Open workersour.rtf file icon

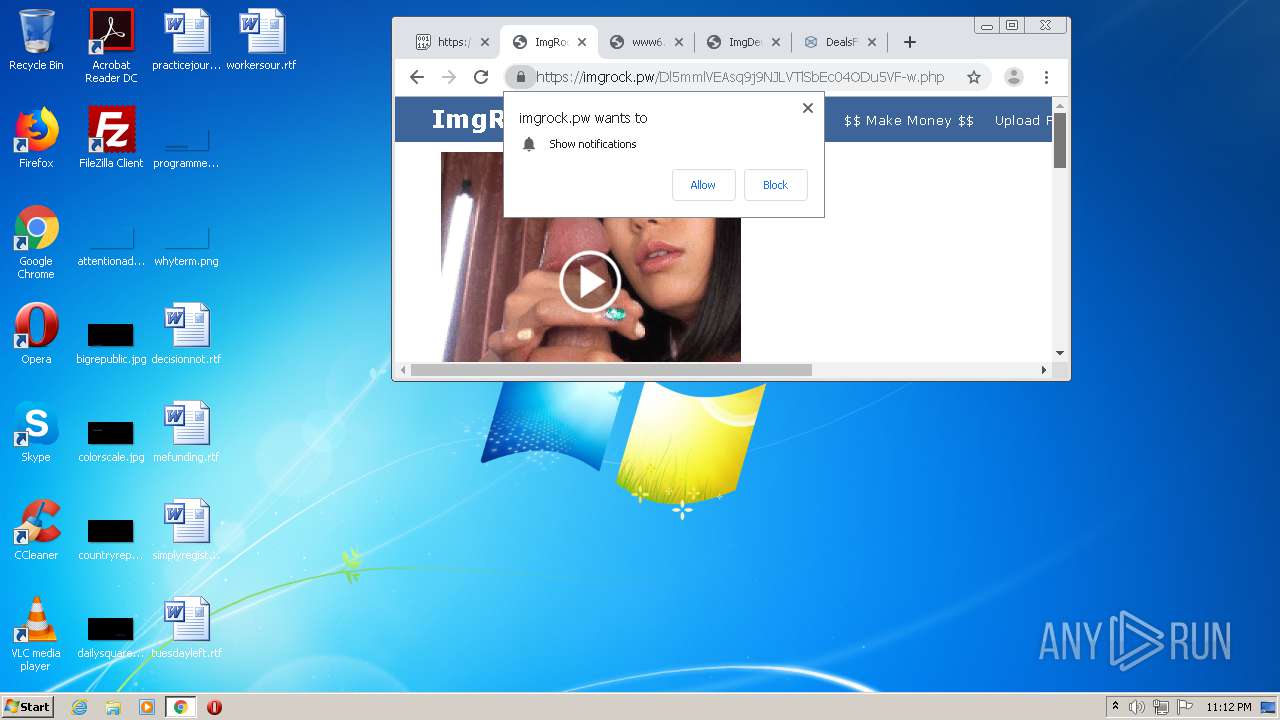click(261, 40)
